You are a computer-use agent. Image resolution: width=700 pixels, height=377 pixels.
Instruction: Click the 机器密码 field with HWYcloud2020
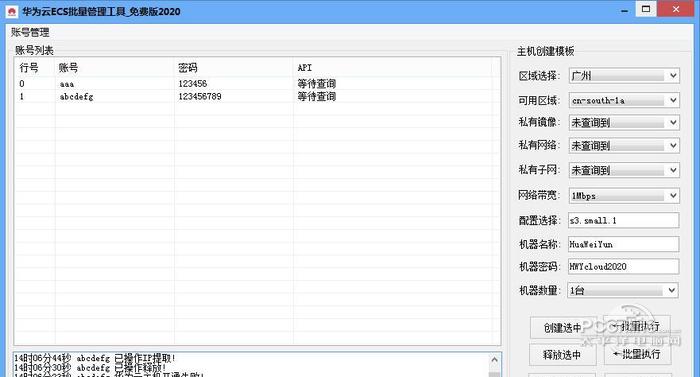(624, 267)
